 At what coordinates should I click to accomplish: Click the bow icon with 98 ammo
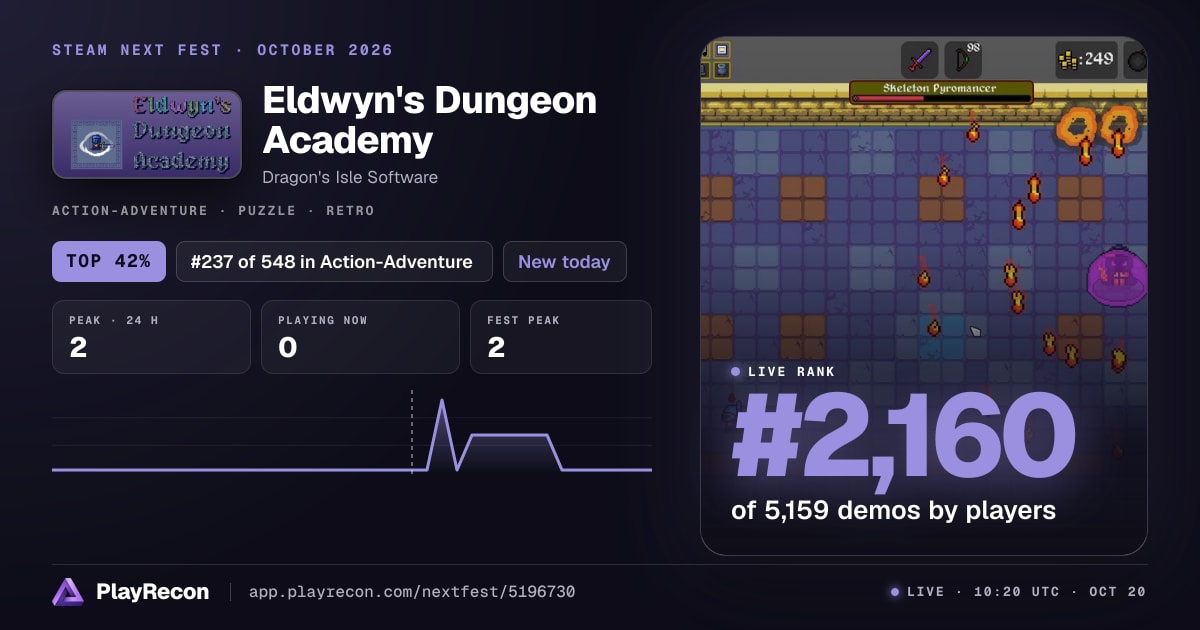[963, 60]
